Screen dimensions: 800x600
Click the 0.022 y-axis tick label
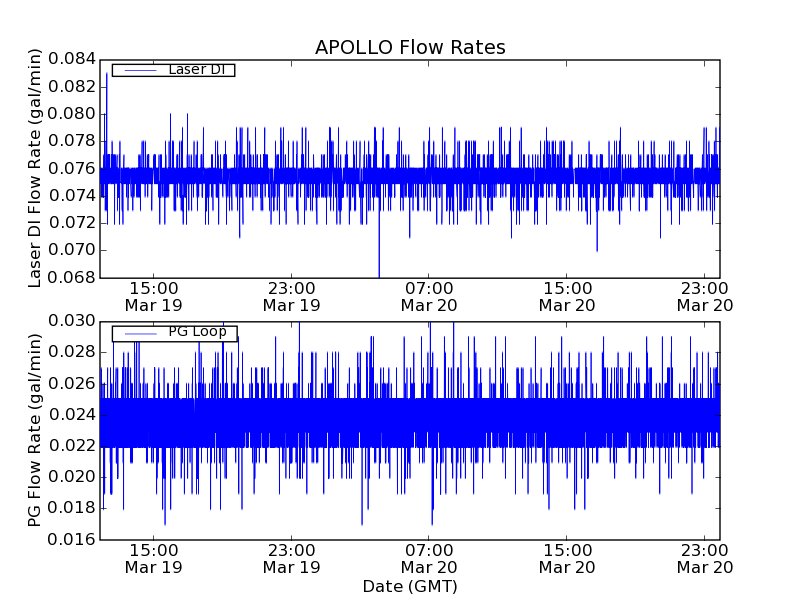click(72, 446)
